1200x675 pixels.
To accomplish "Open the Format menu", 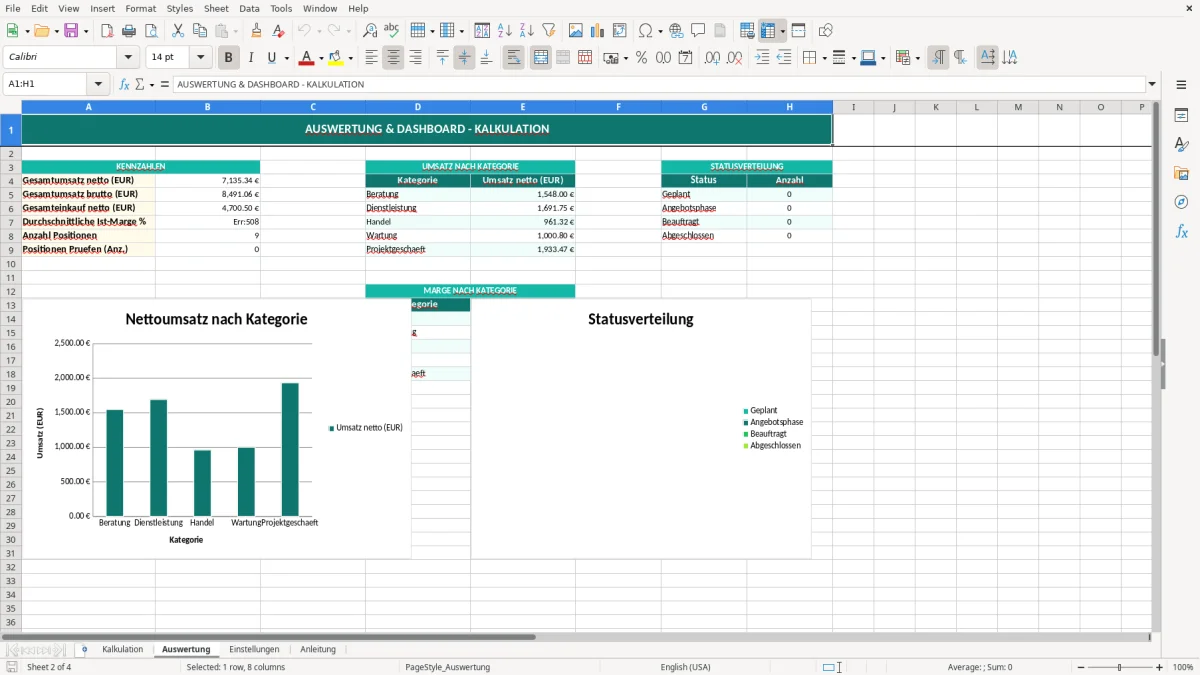I will click(141, 8).
